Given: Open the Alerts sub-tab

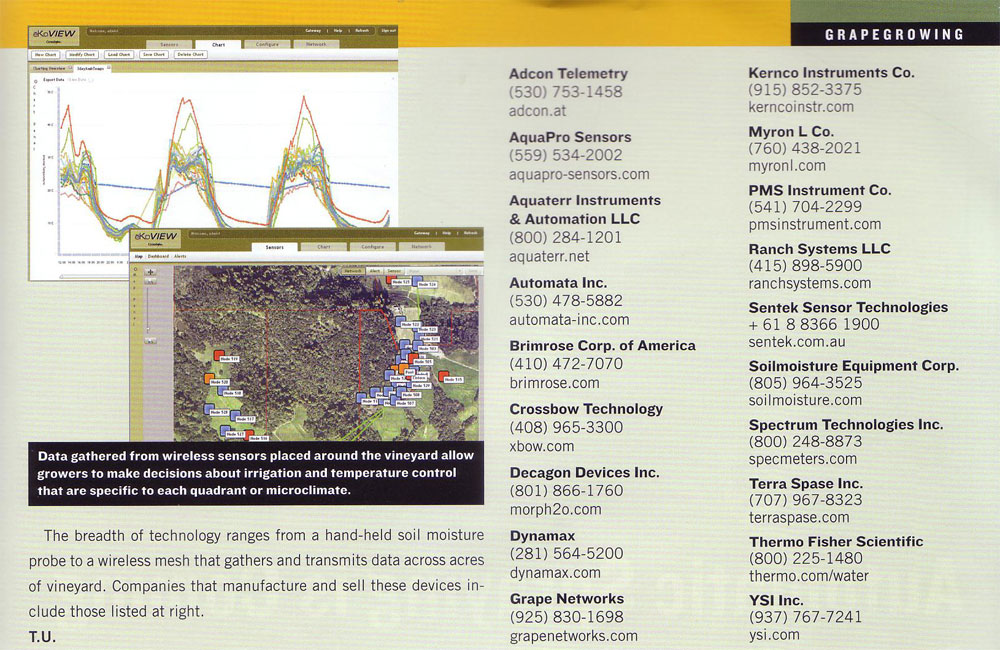Looking at the screenshot, I should (x=180, y=256).
